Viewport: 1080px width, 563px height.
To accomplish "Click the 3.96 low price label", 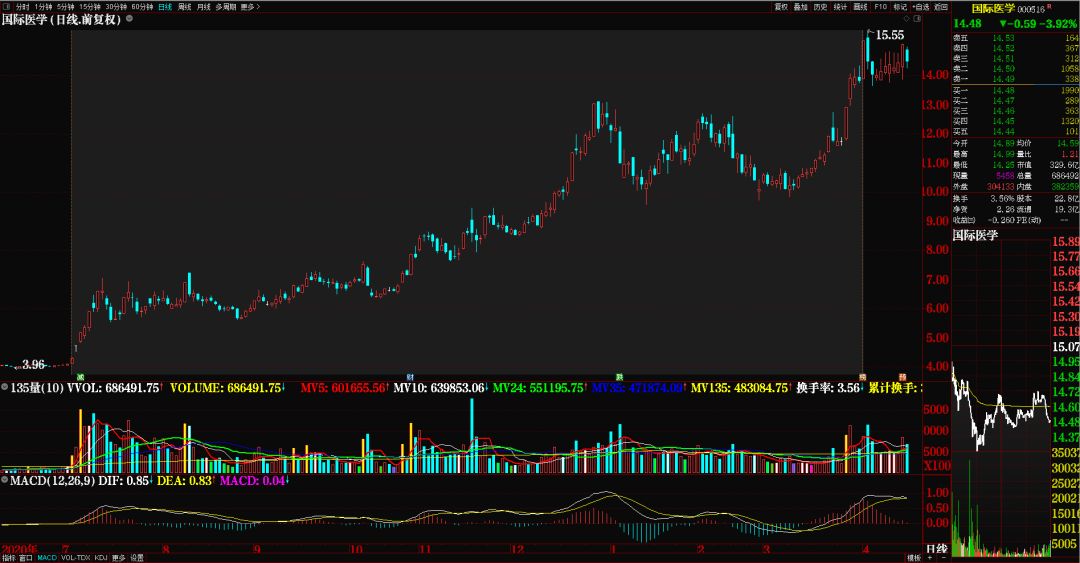I will click(x=33, y=365).
